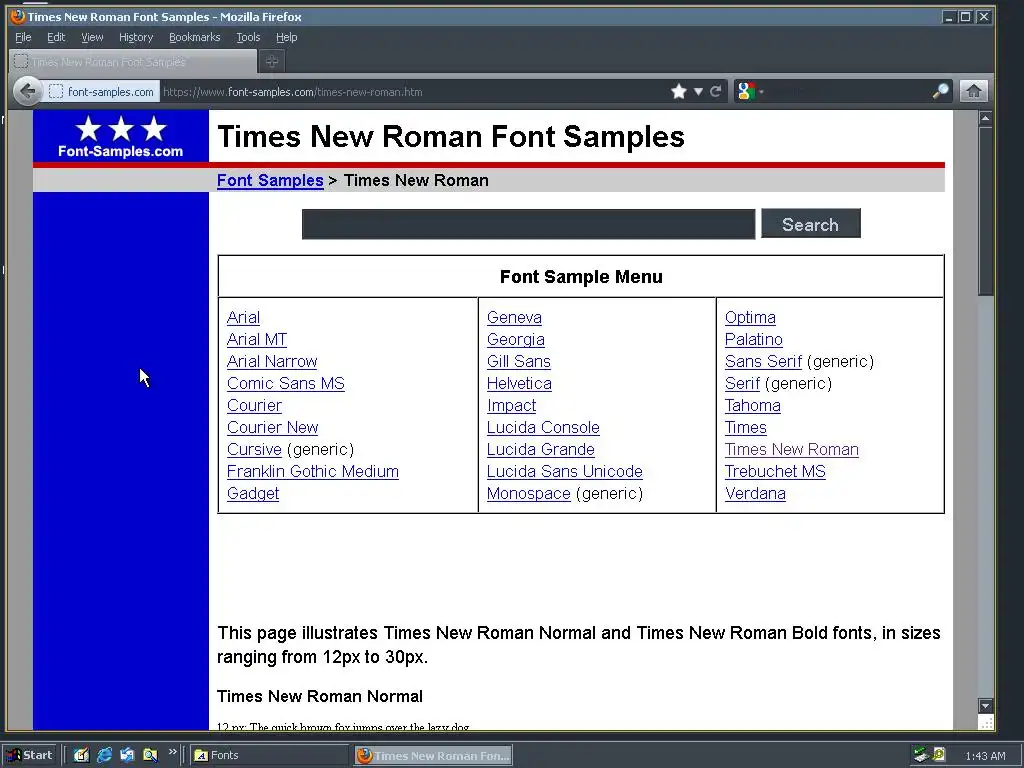1024x768 pixels.
Task: Select the Times New Roman Font Samples tab
Action: (133, 61)
